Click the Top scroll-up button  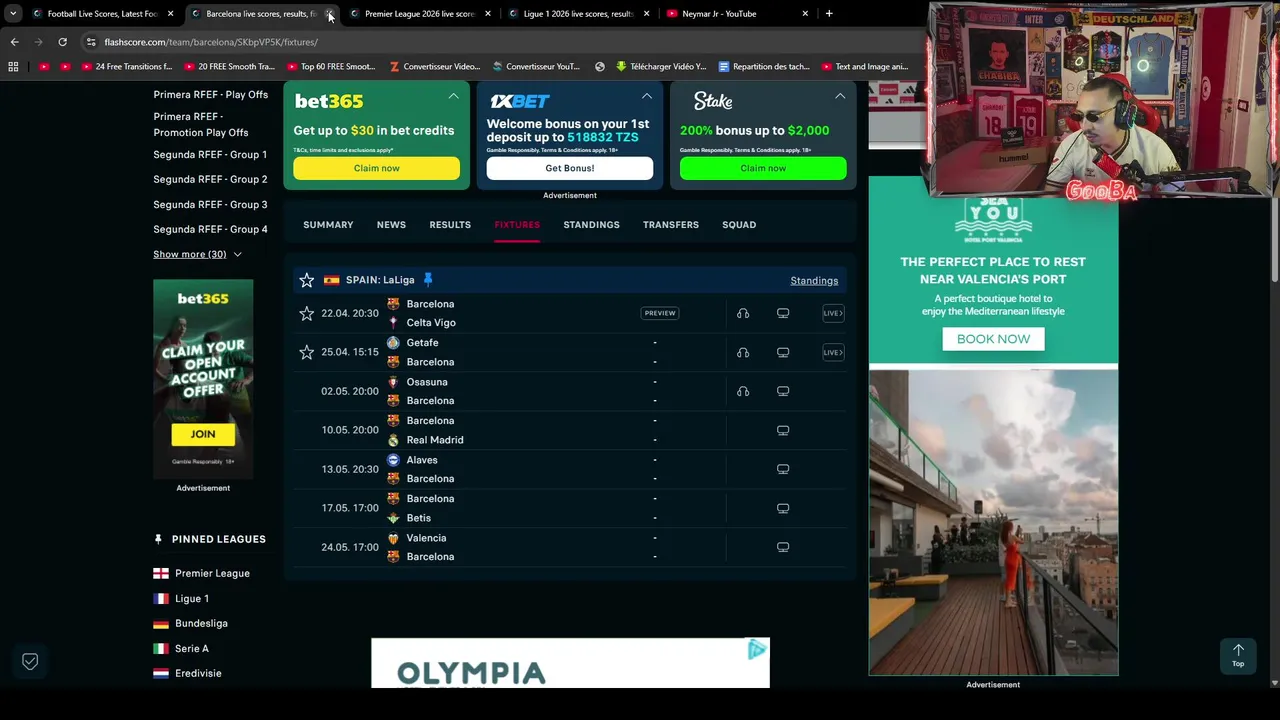pos(1238,655)
